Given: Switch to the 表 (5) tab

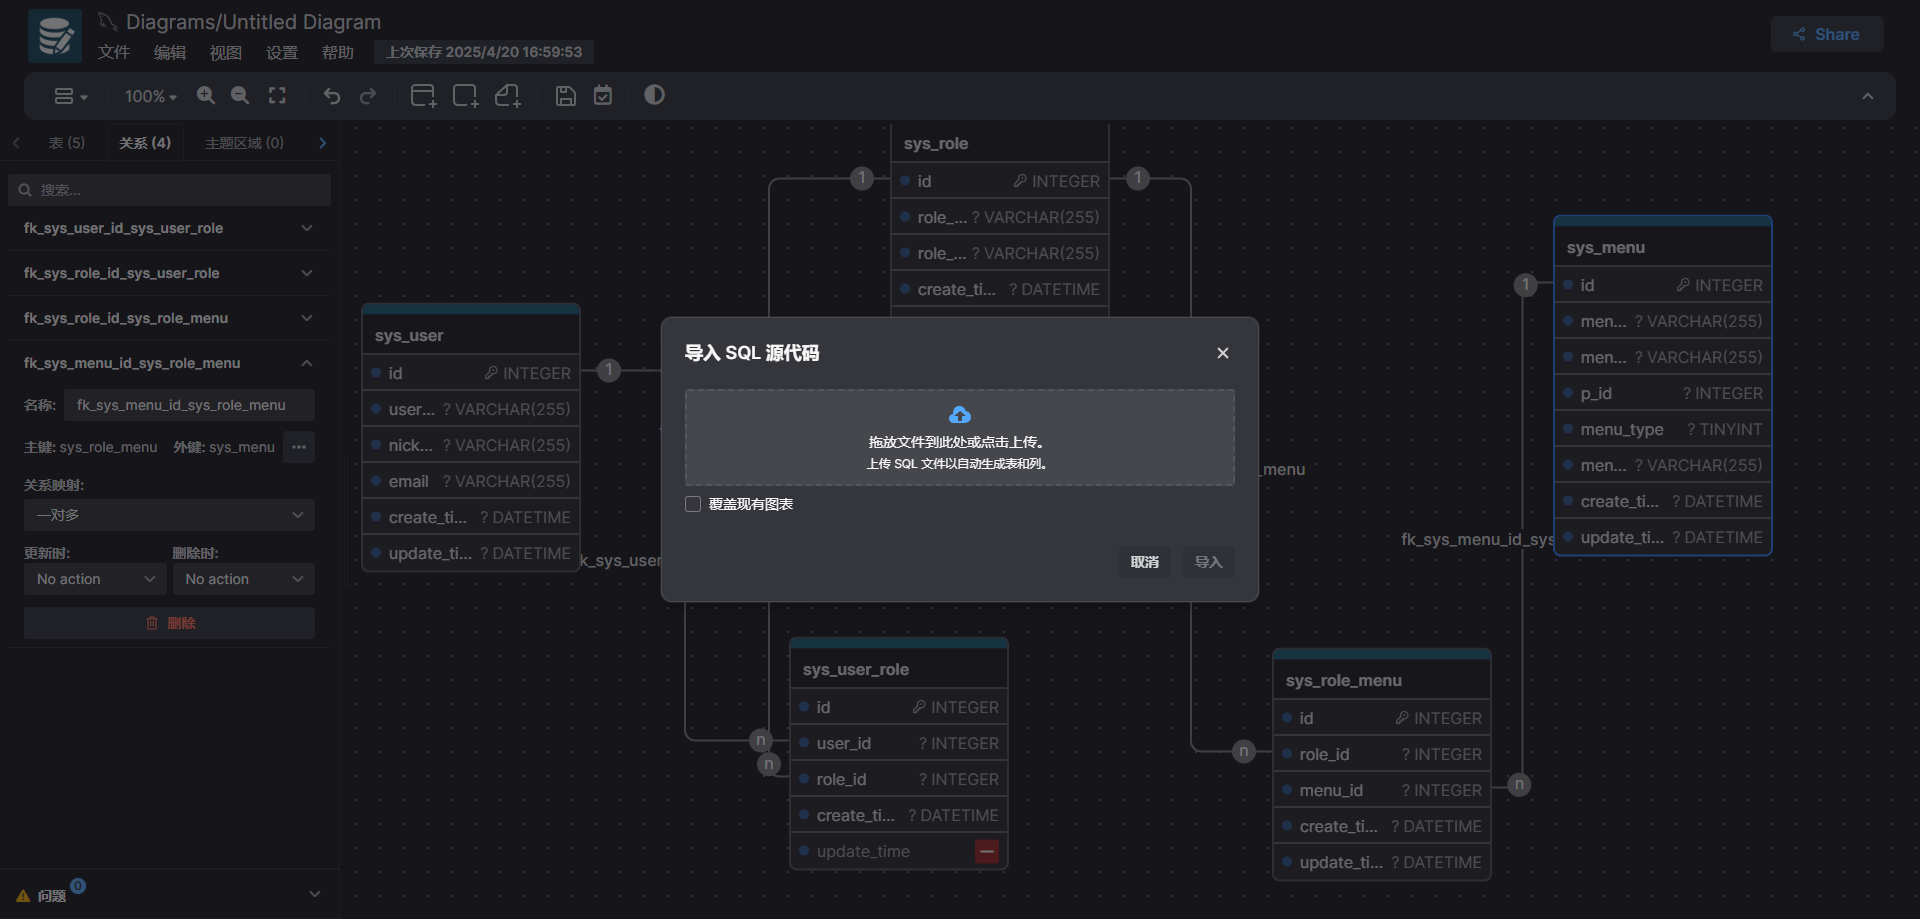Looking at the screenshot, I should click(x=67, y=143).
